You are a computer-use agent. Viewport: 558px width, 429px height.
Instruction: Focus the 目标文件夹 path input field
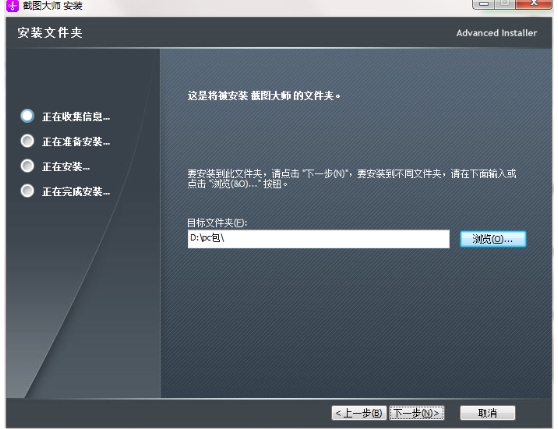319,239
